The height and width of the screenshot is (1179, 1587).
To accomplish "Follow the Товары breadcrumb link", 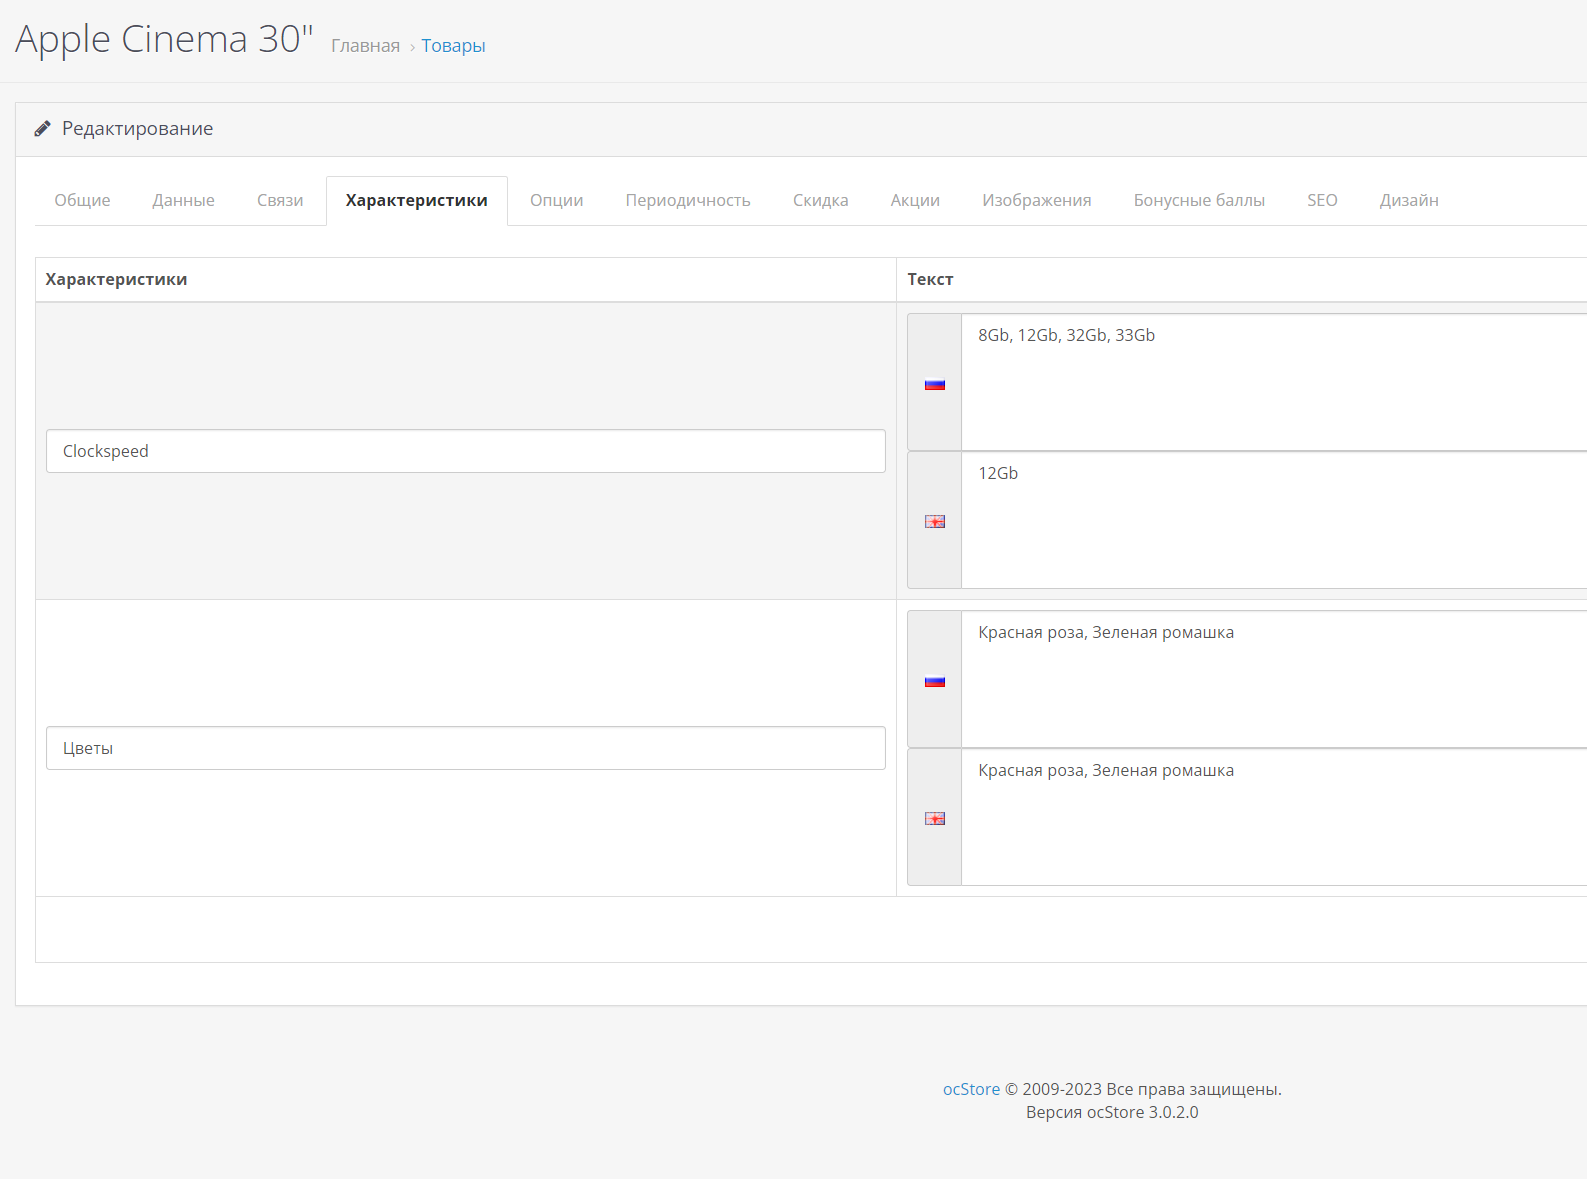I will [x=453, y=46].
